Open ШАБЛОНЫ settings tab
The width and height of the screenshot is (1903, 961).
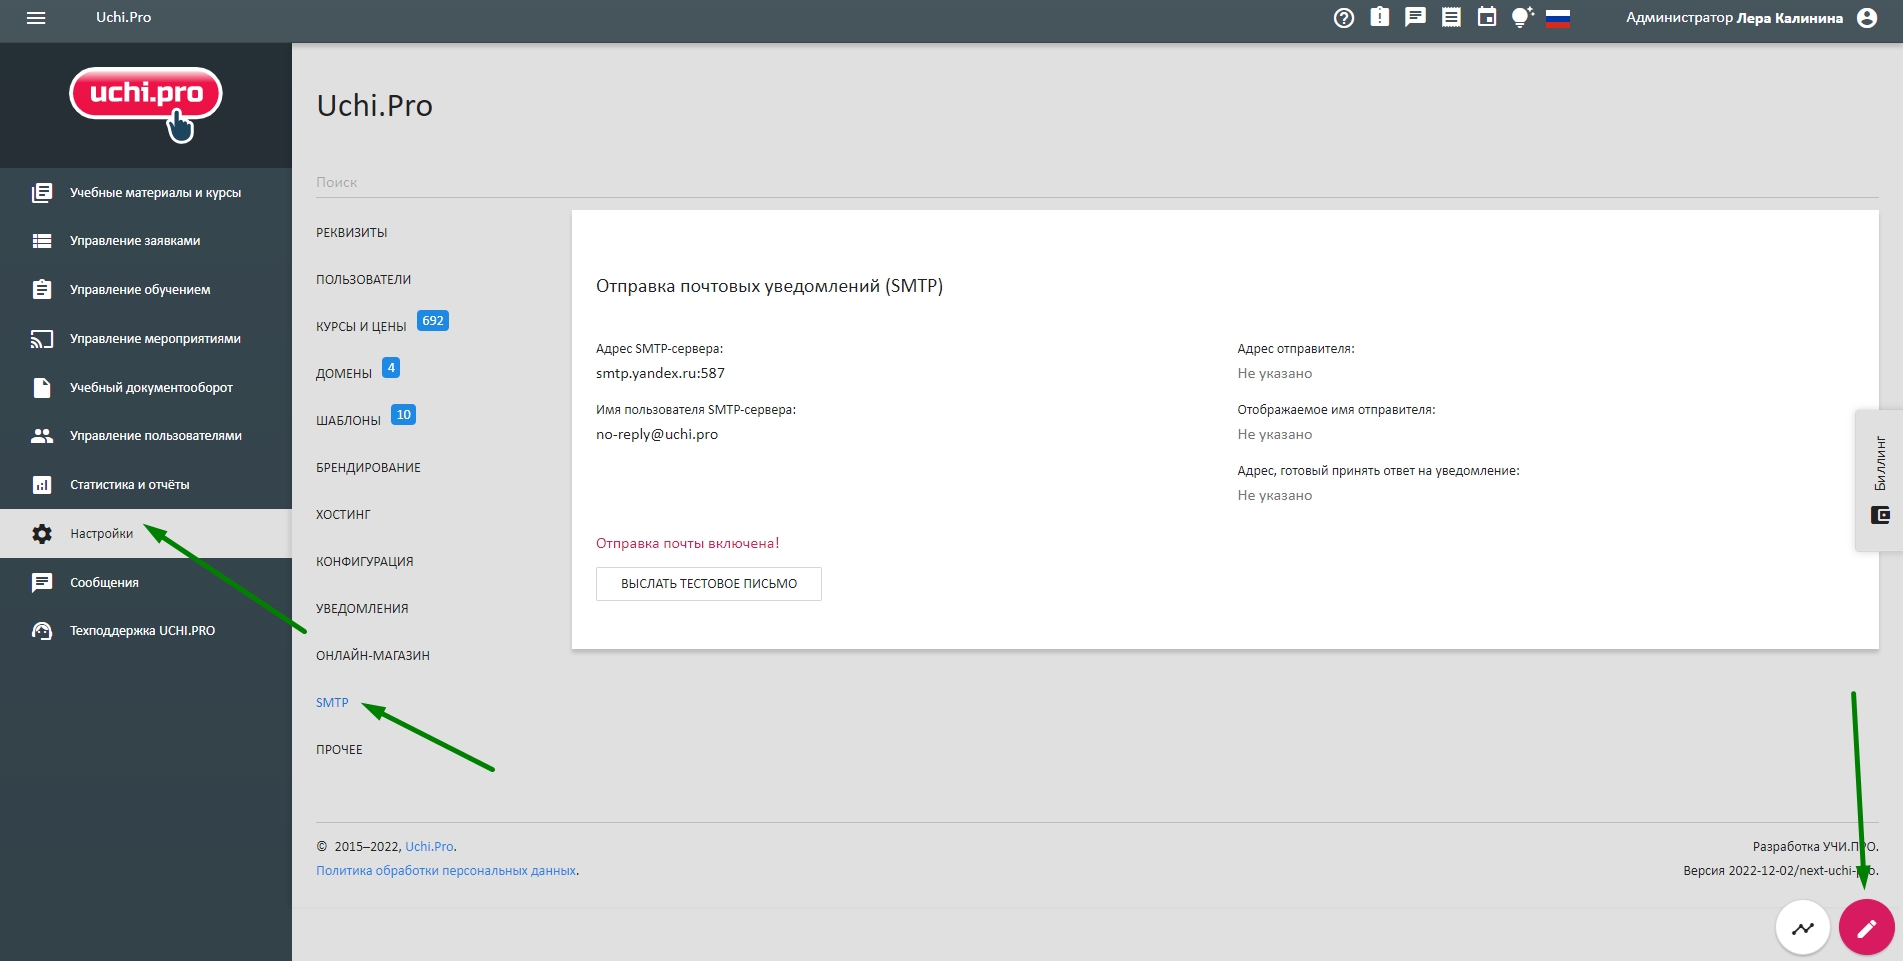click(x=348, y=421)
